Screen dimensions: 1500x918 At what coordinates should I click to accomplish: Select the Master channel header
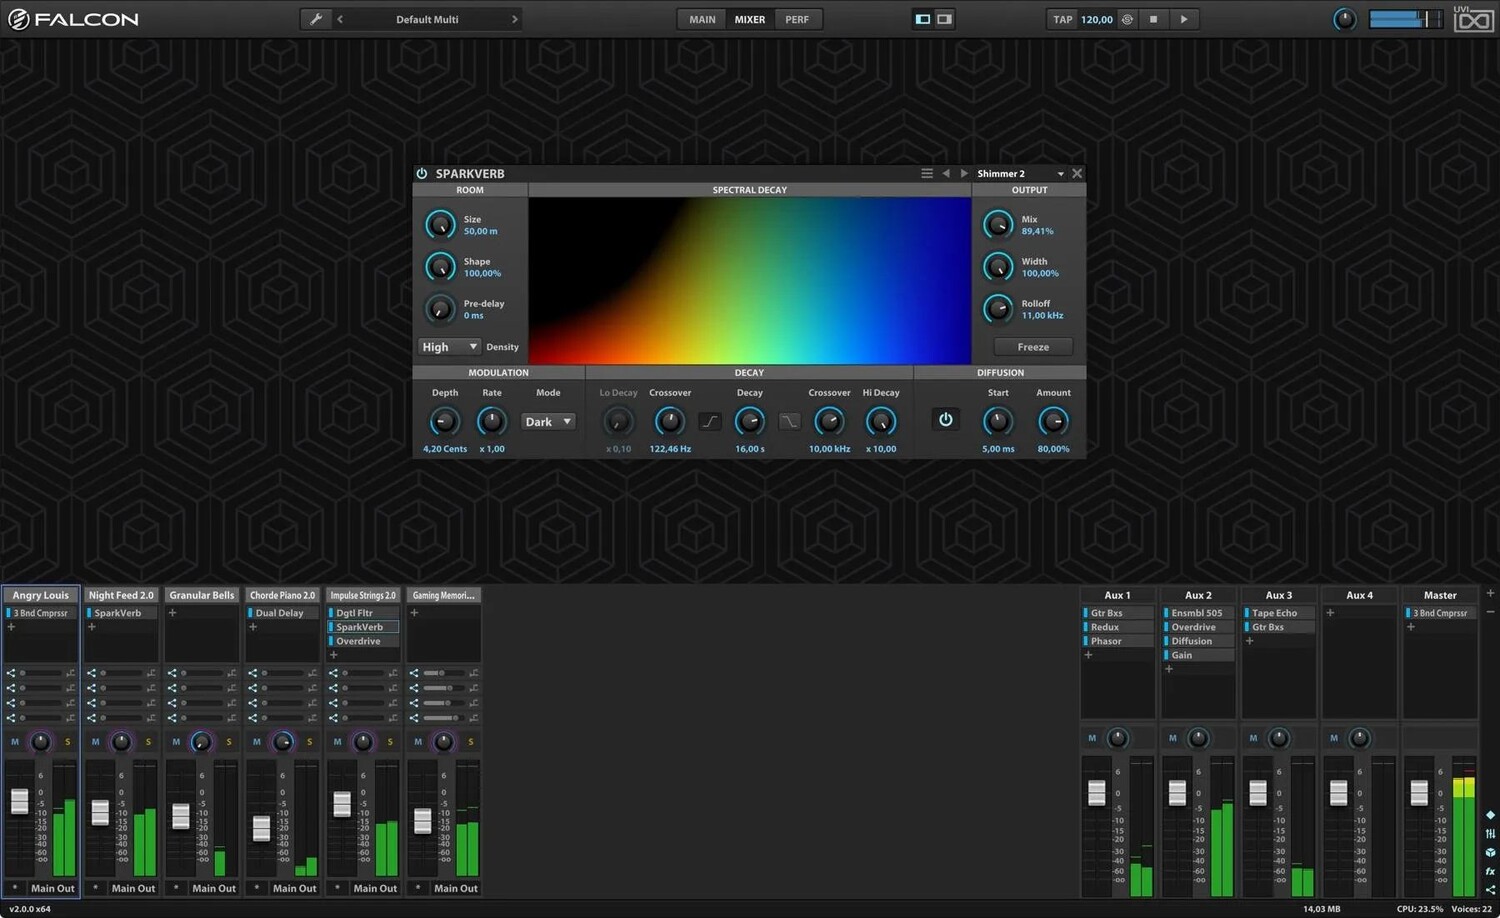1440,595
